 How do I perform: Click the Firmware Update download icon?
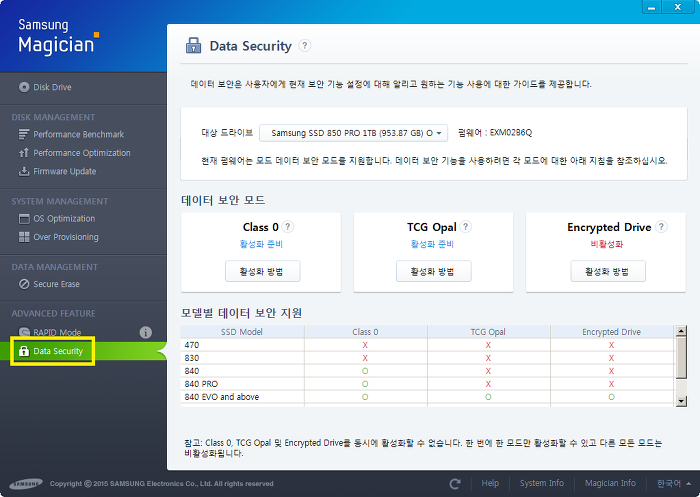click(x=24, y=171)
